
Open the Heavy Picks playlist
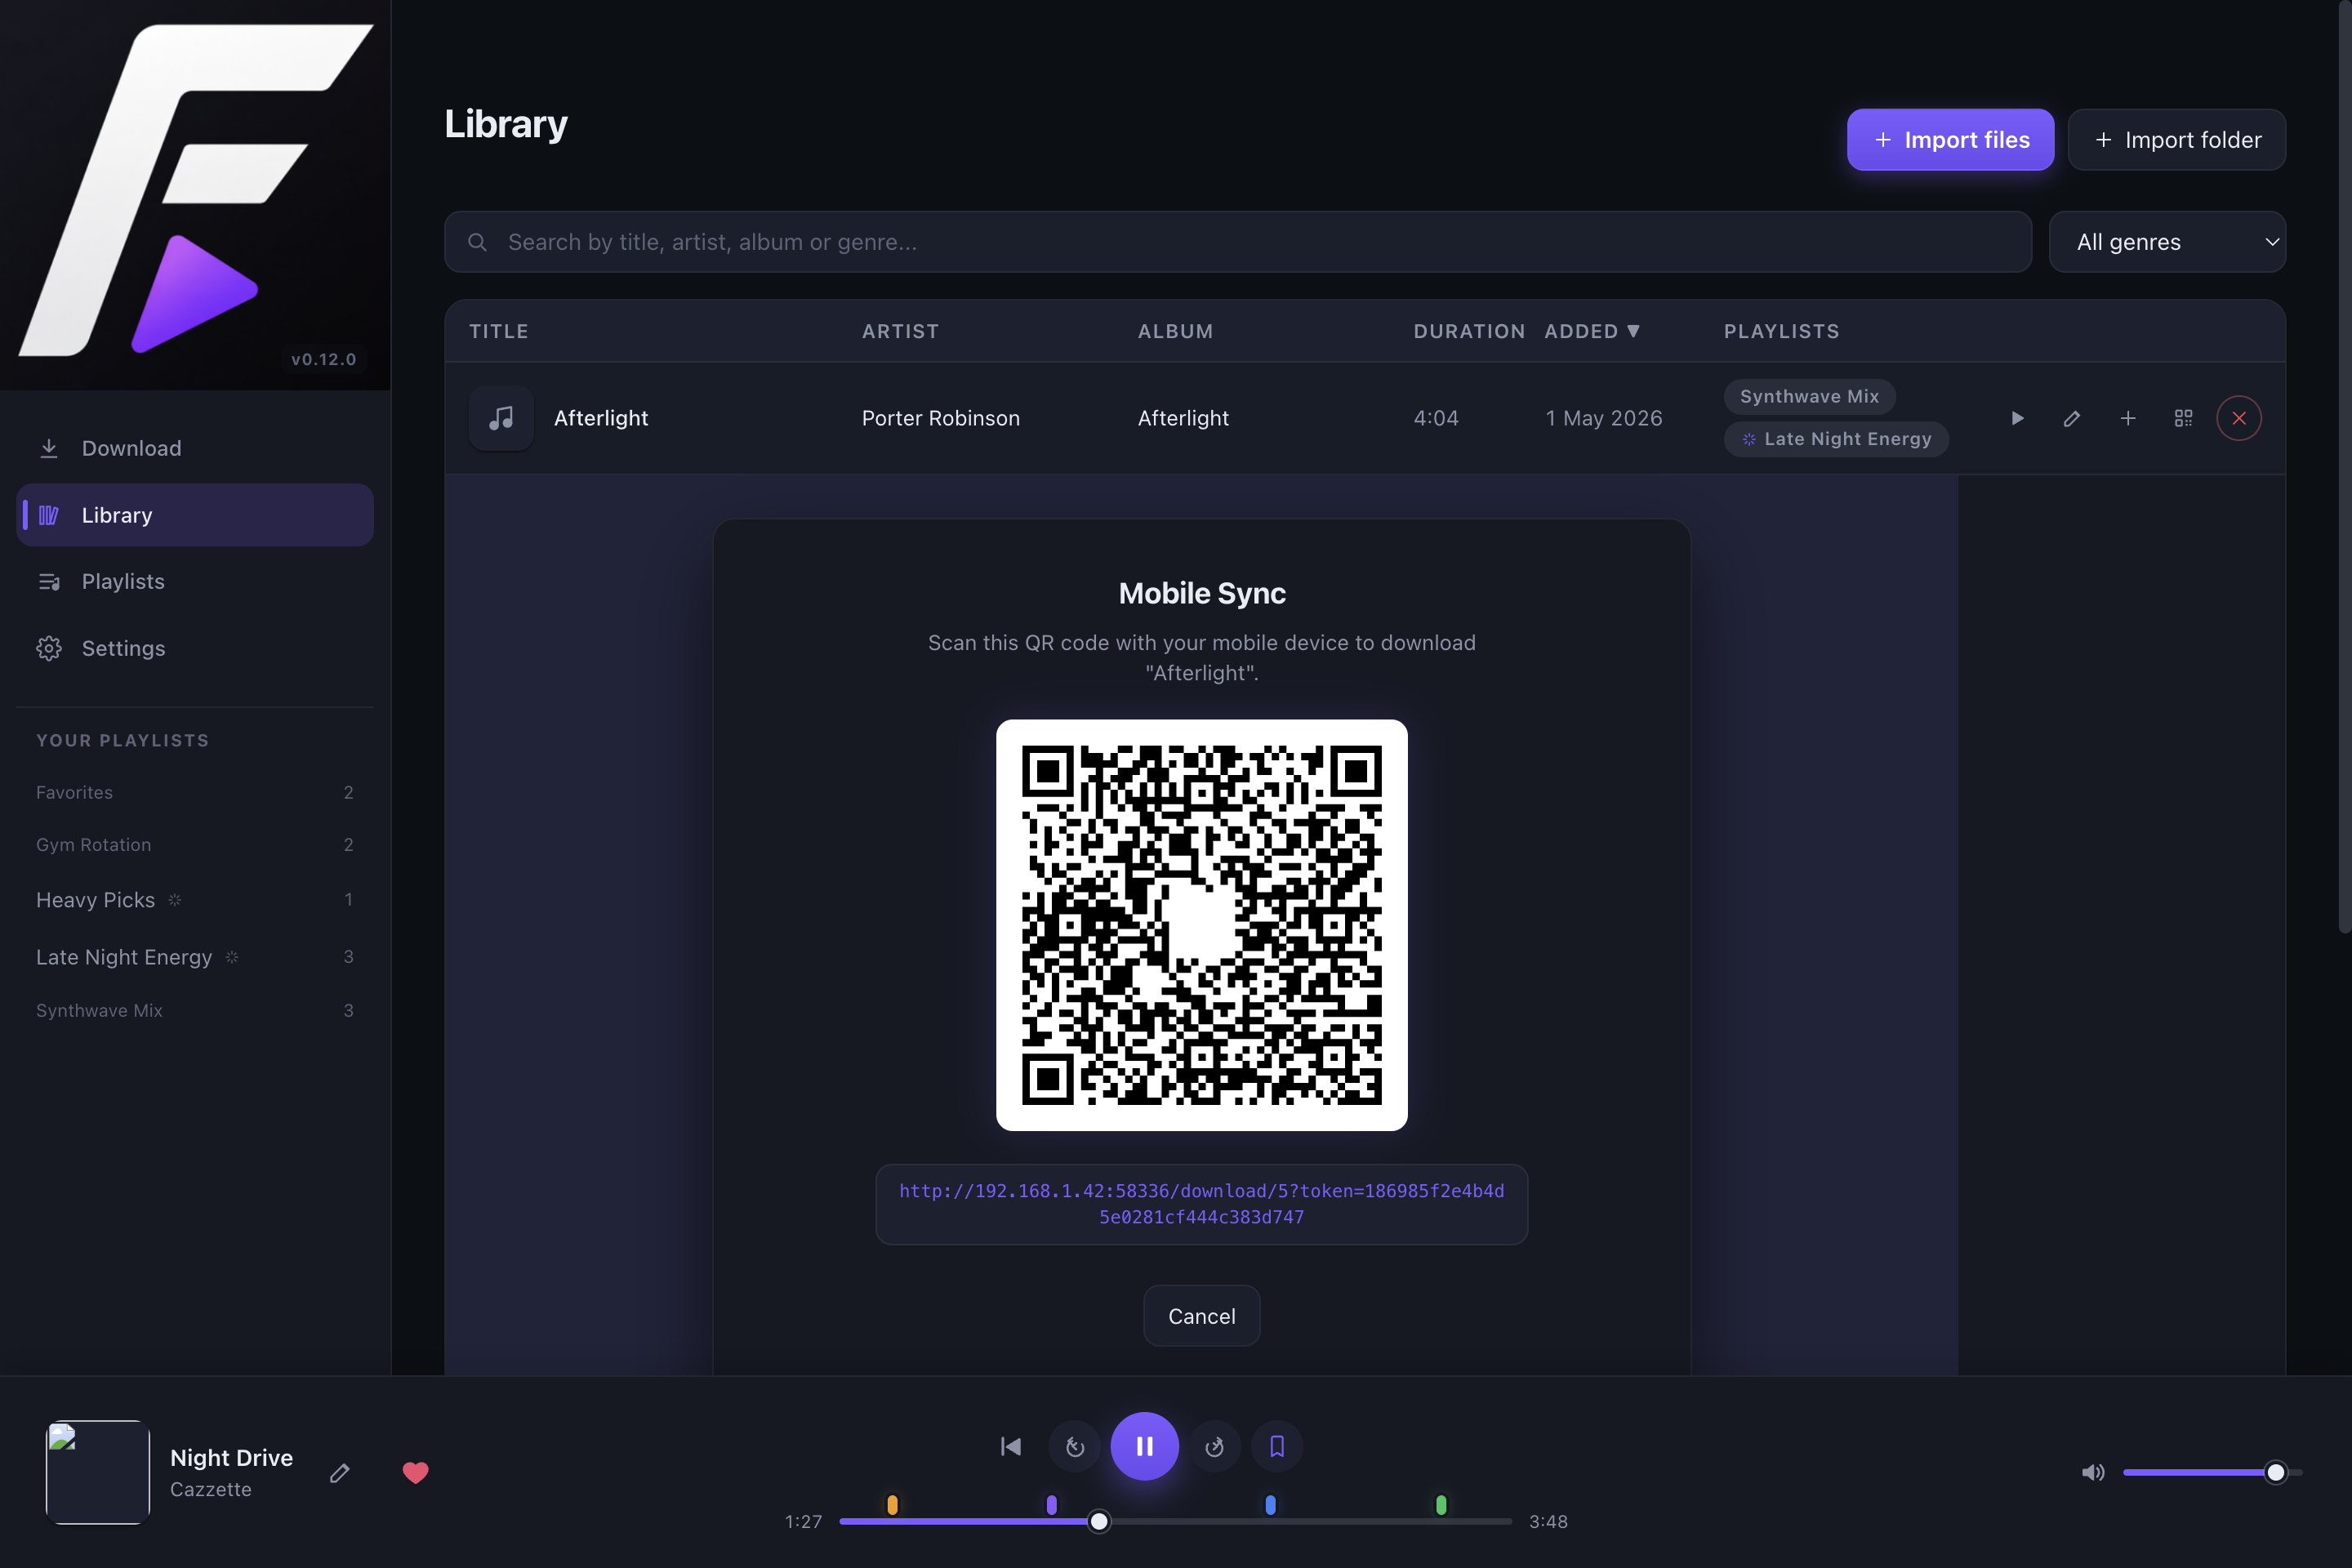[x=195, y=900]
